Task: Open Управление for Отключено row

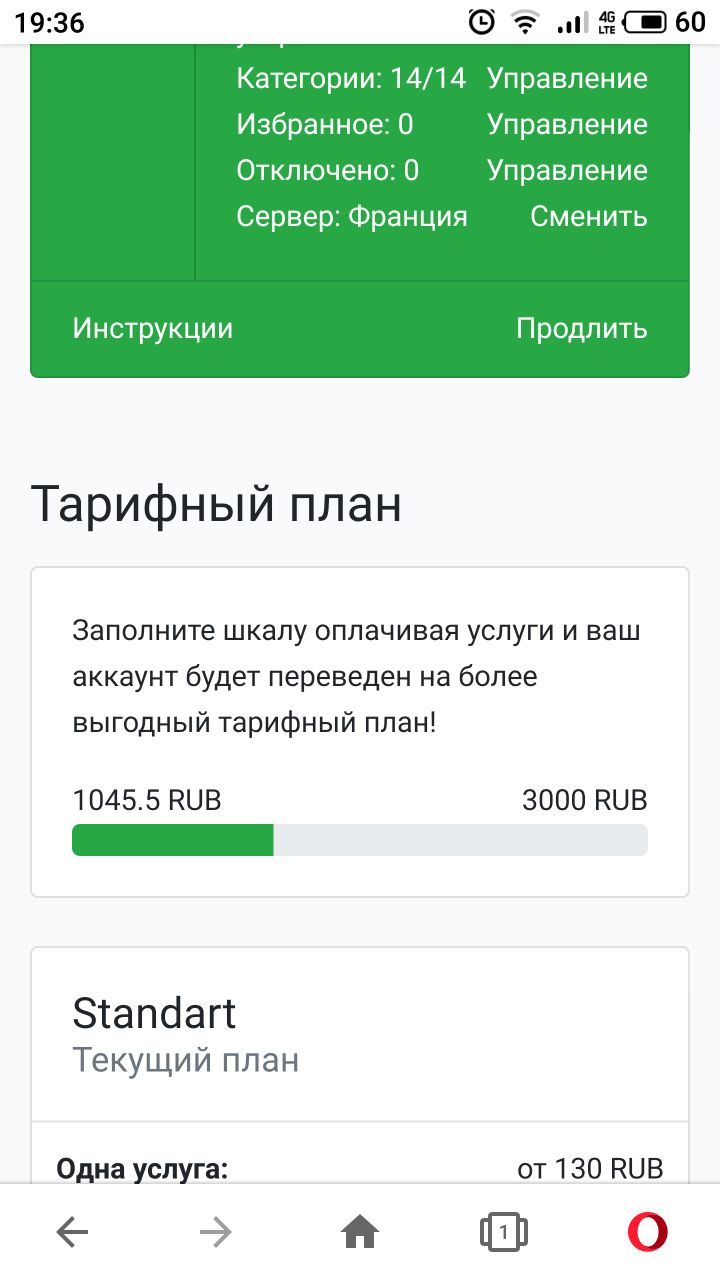Action: click(x=567, y=171)
